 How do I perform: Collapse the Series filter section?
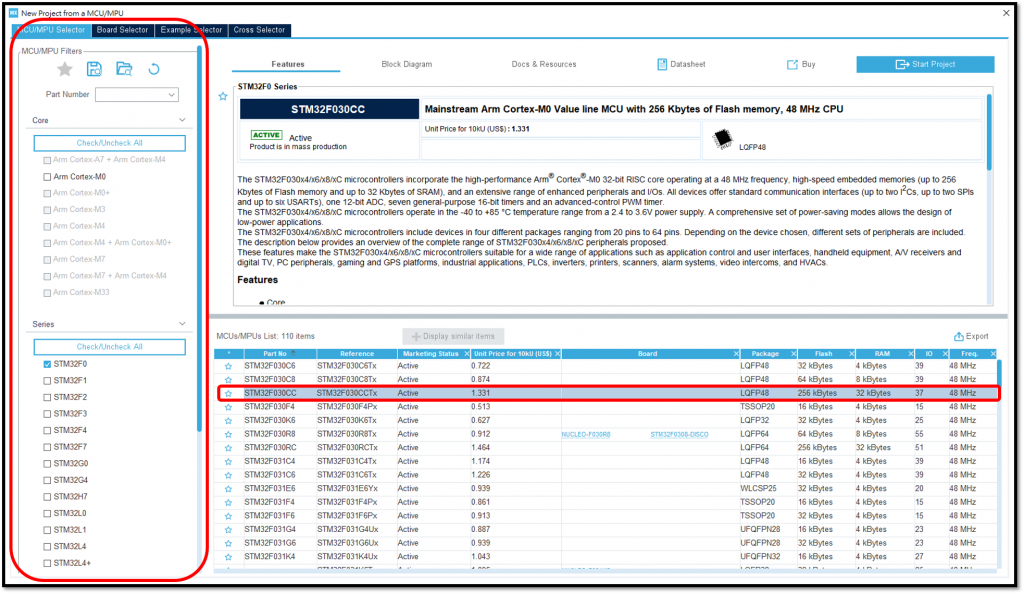[x=182, y=324]
